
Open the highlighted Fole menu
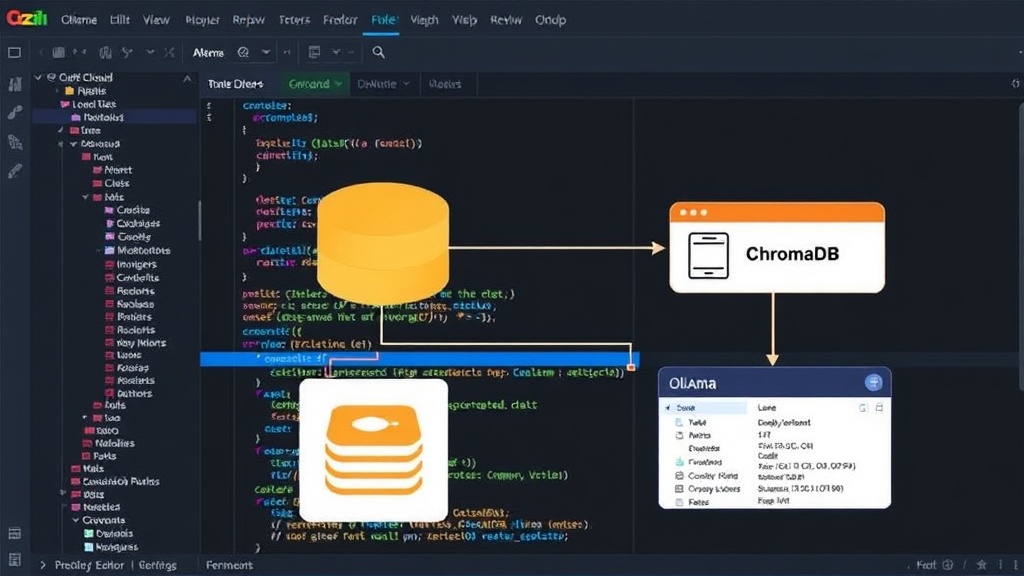383,20
